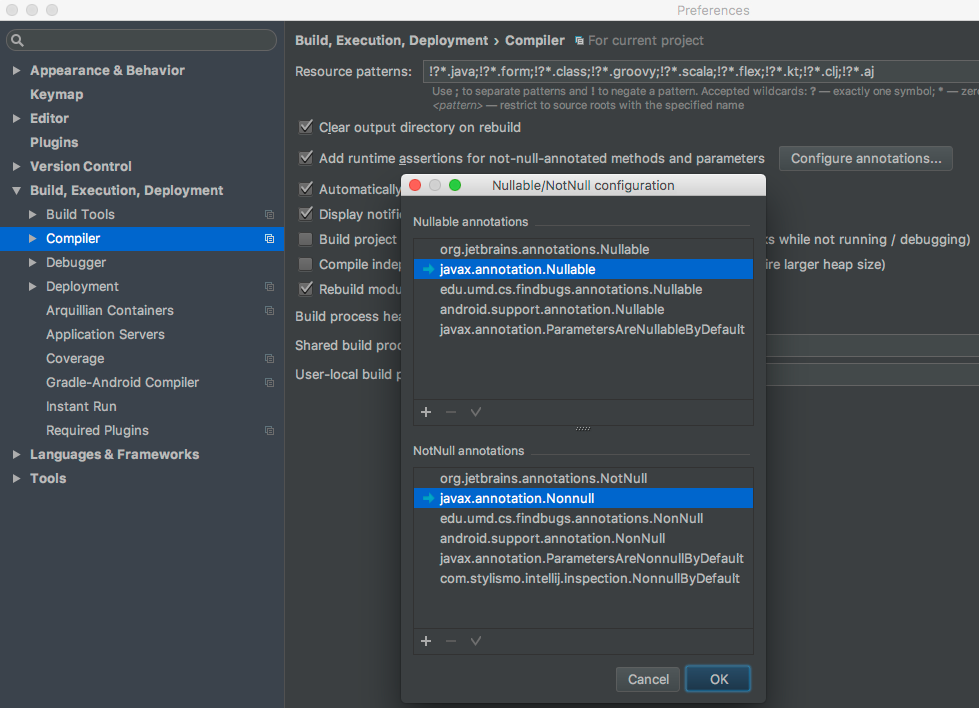
Task: Open the Gradle-Android Compiler page
Action: coord(122,383)
